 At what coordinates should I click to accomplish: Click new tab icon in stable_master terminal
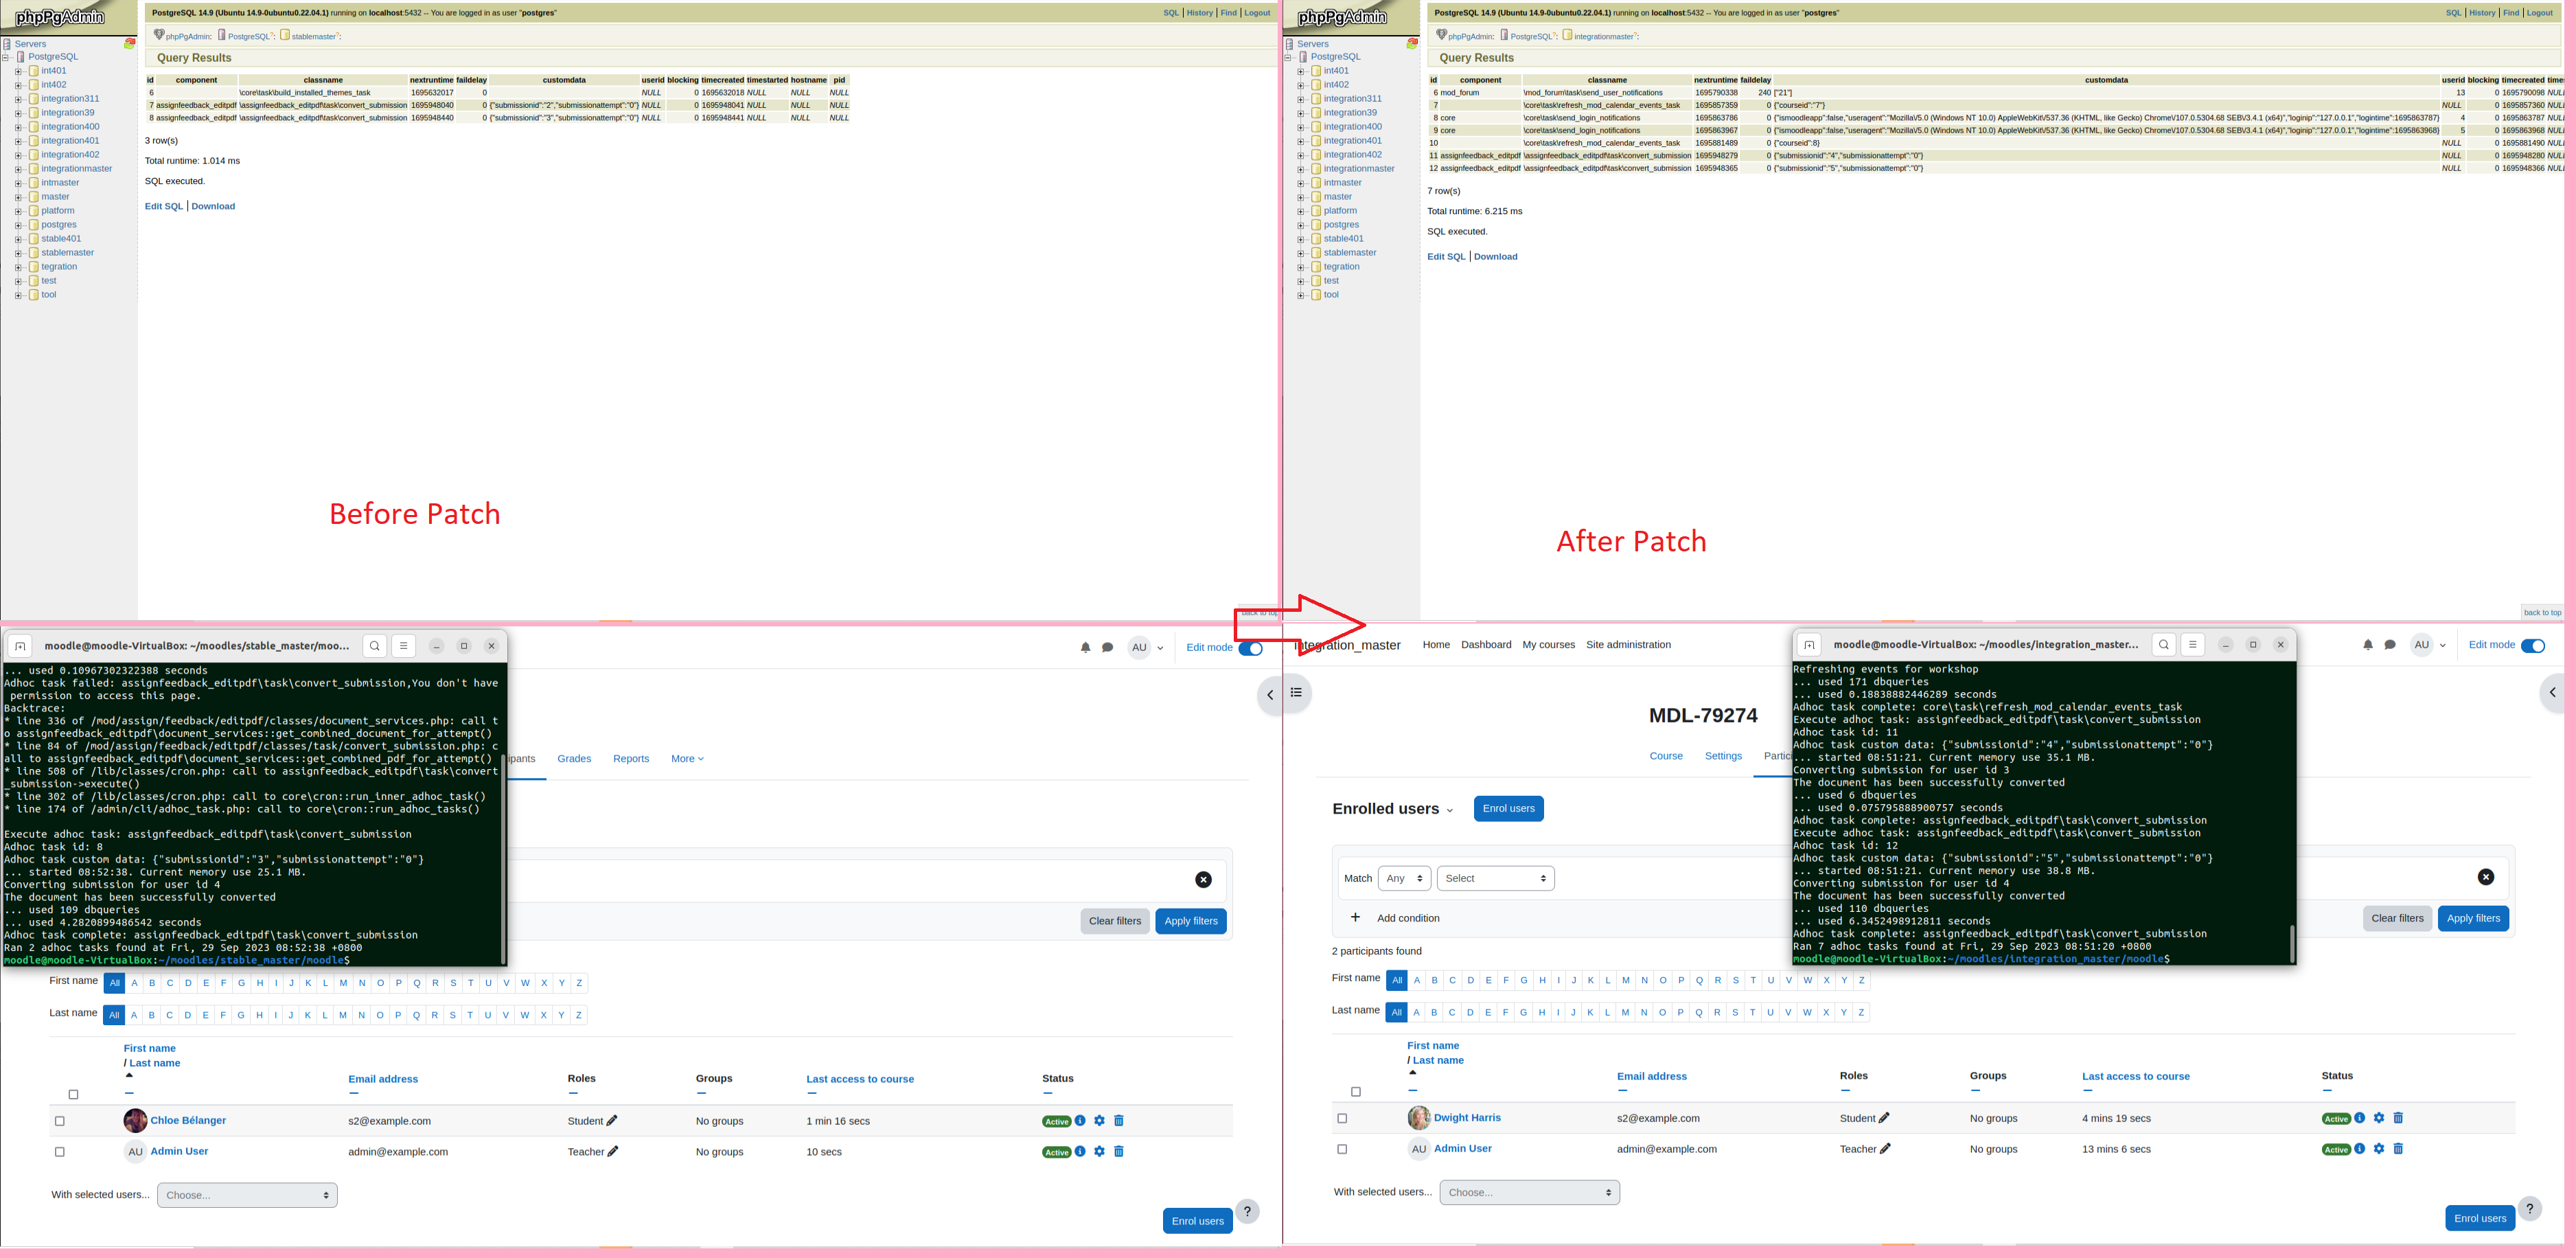coord(20,646)
